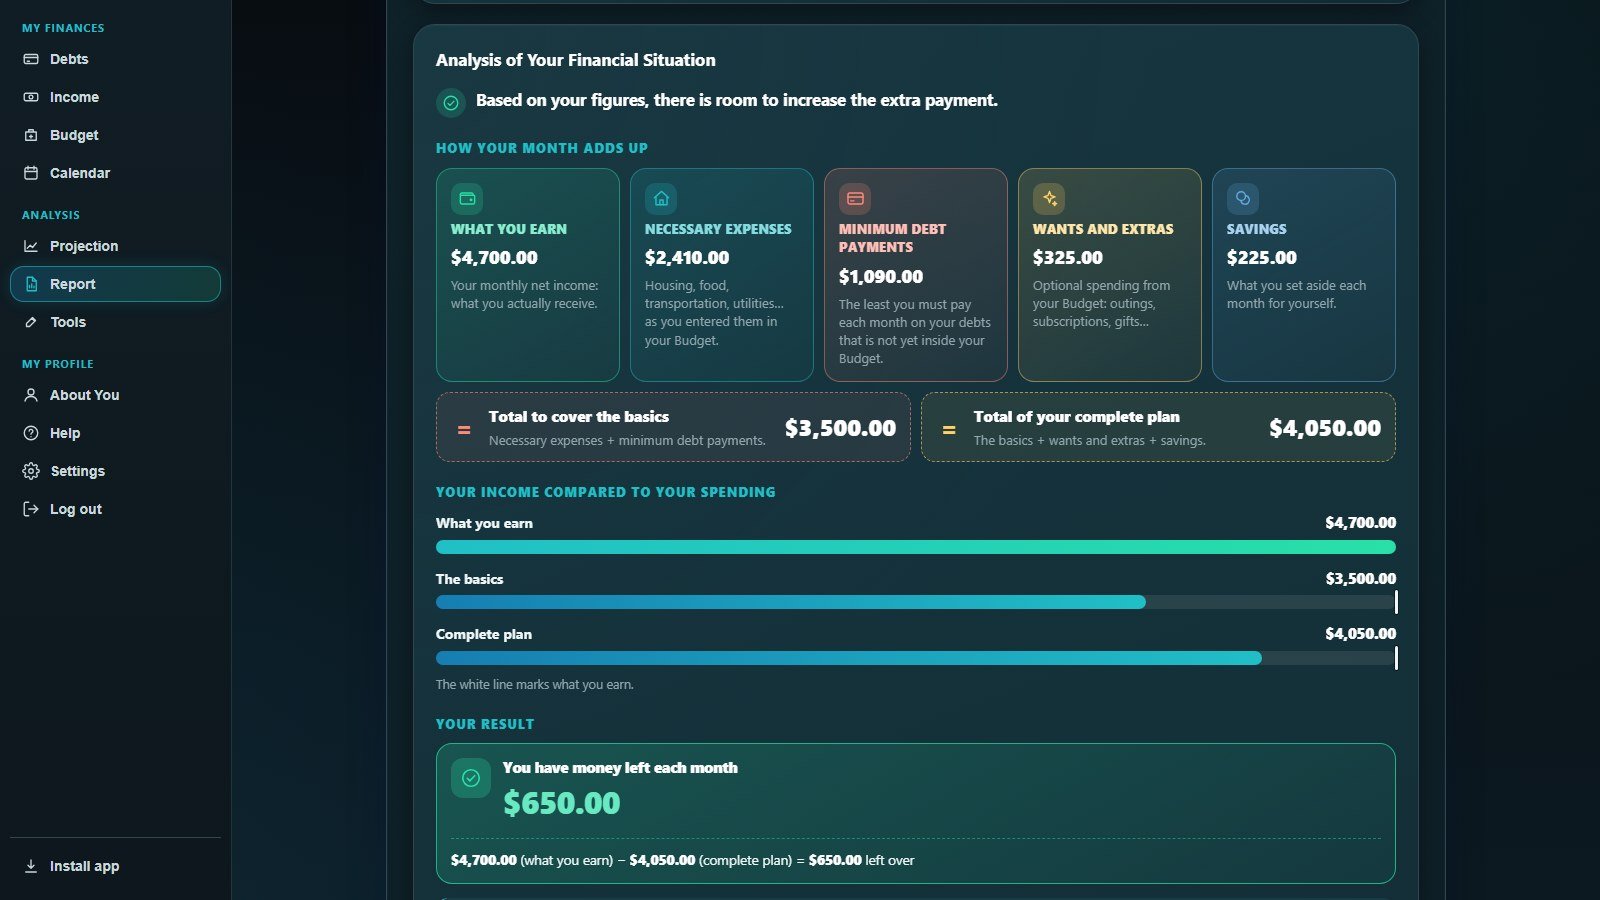This screenshot has height=900, width=1600.
Task: Open Tools from the sidebar
Action: 115,322
